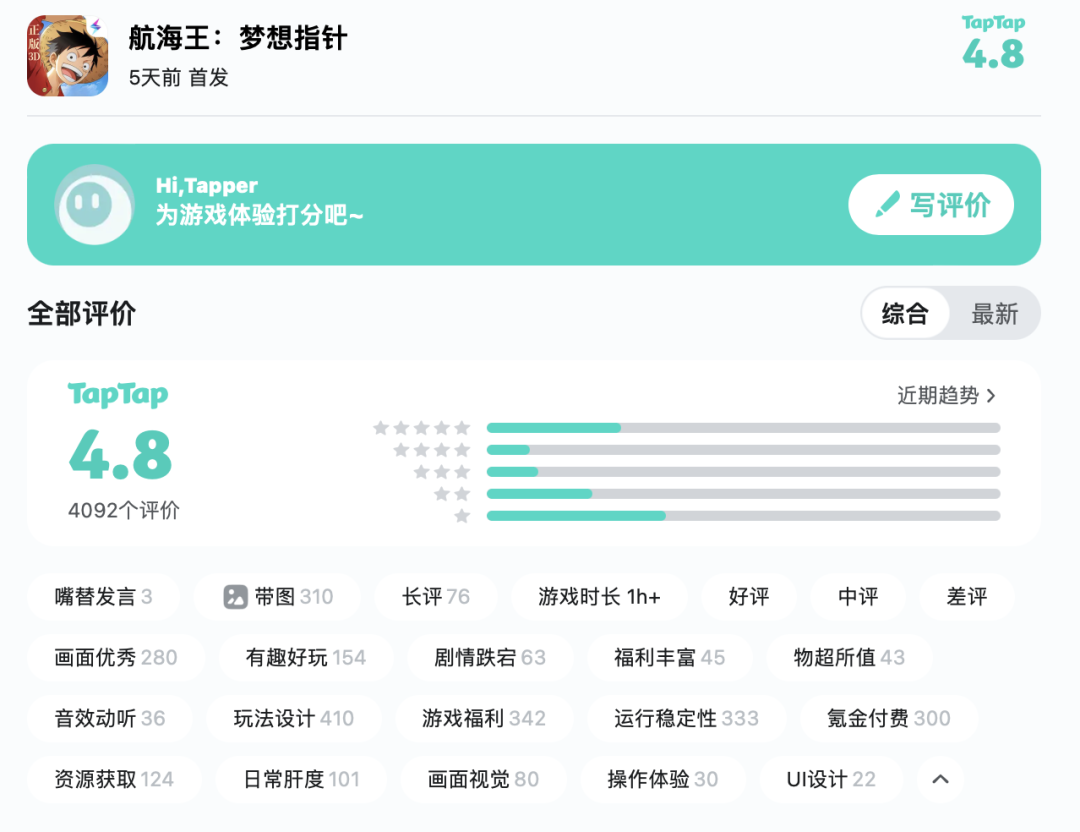1080x832 pixels.
Task: Click the four-star rating bar
Action: (742, 450)
